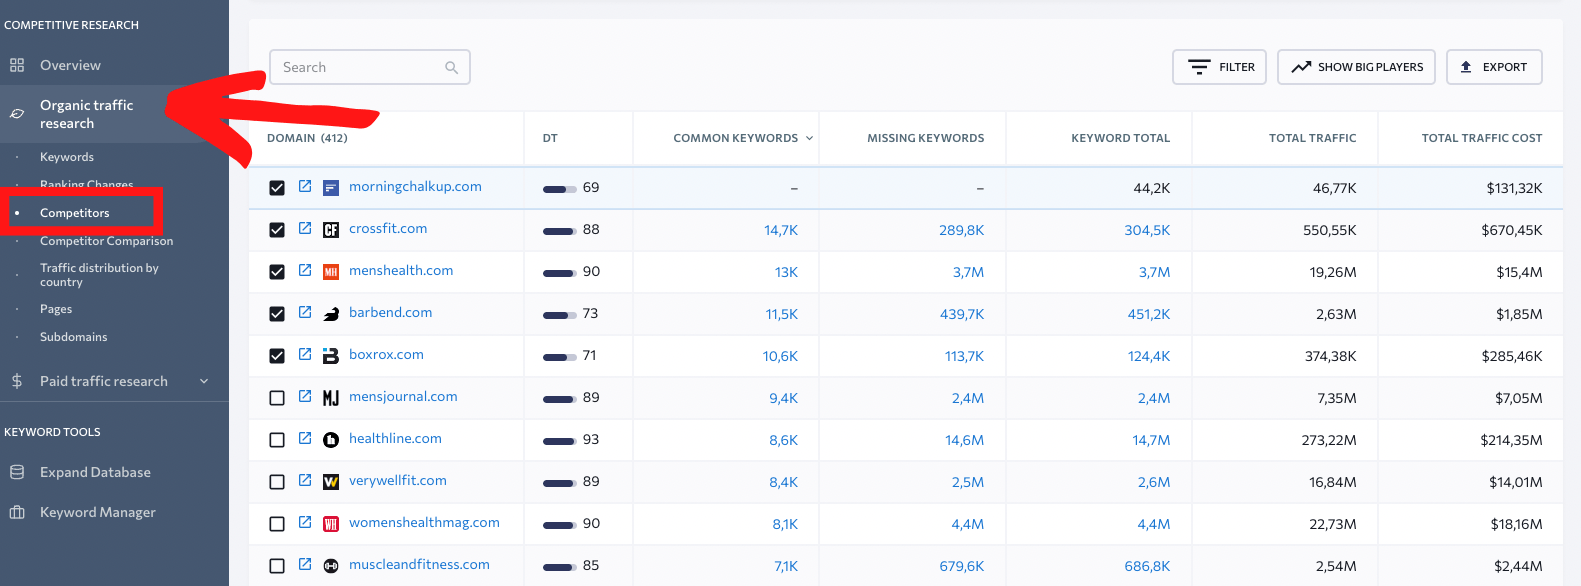Check the muscleandfitness.com checkbox
Screen dimensions: 1581x586
[x=277, y=566]
